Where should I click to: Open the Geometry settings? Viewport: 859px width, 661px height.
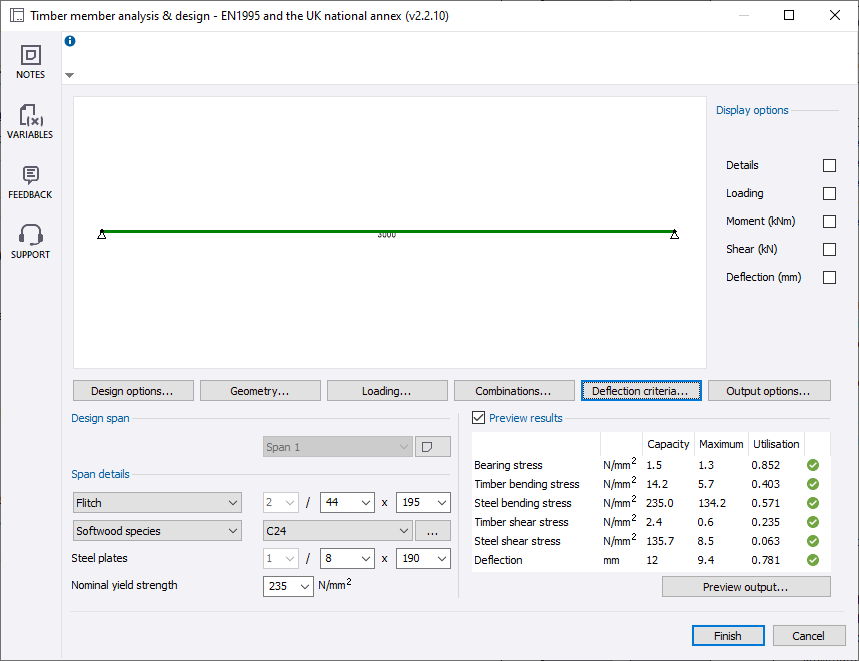pos(260,390)
